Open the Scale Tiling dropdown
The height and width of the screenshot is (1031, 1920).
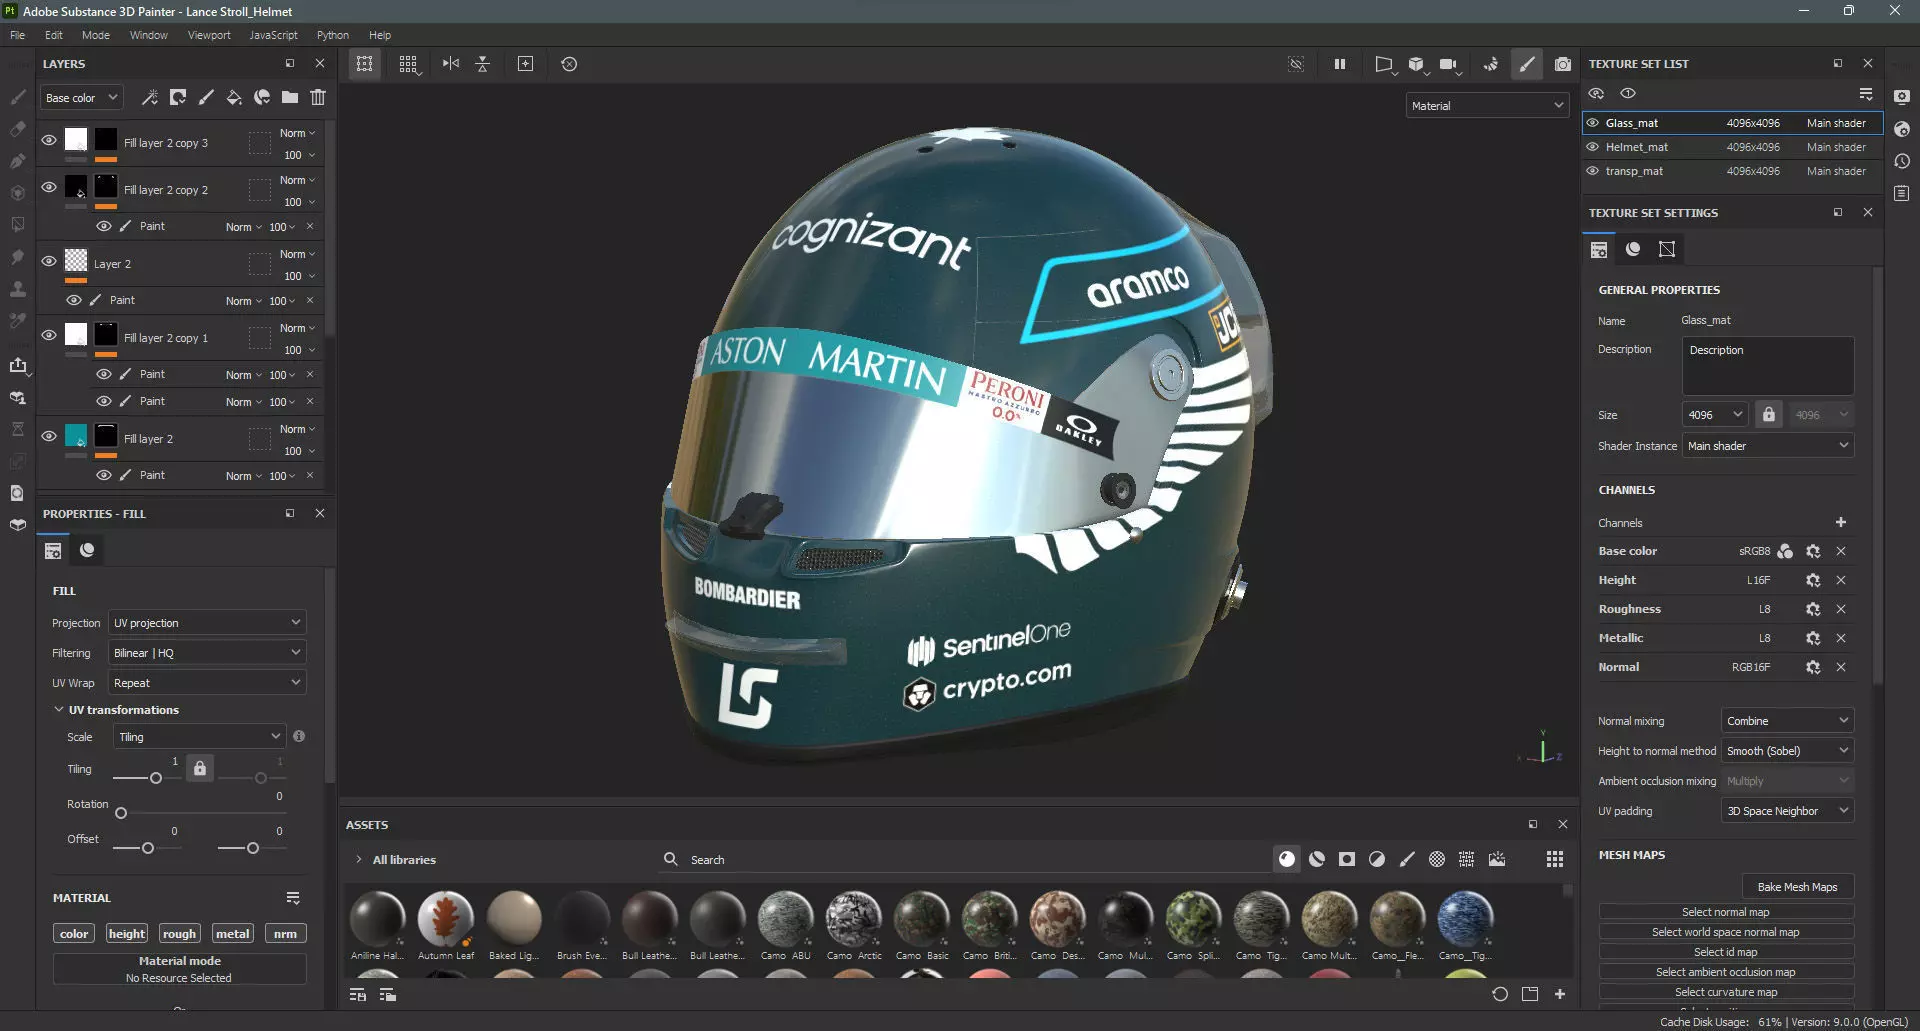click(x=199, y=736)
